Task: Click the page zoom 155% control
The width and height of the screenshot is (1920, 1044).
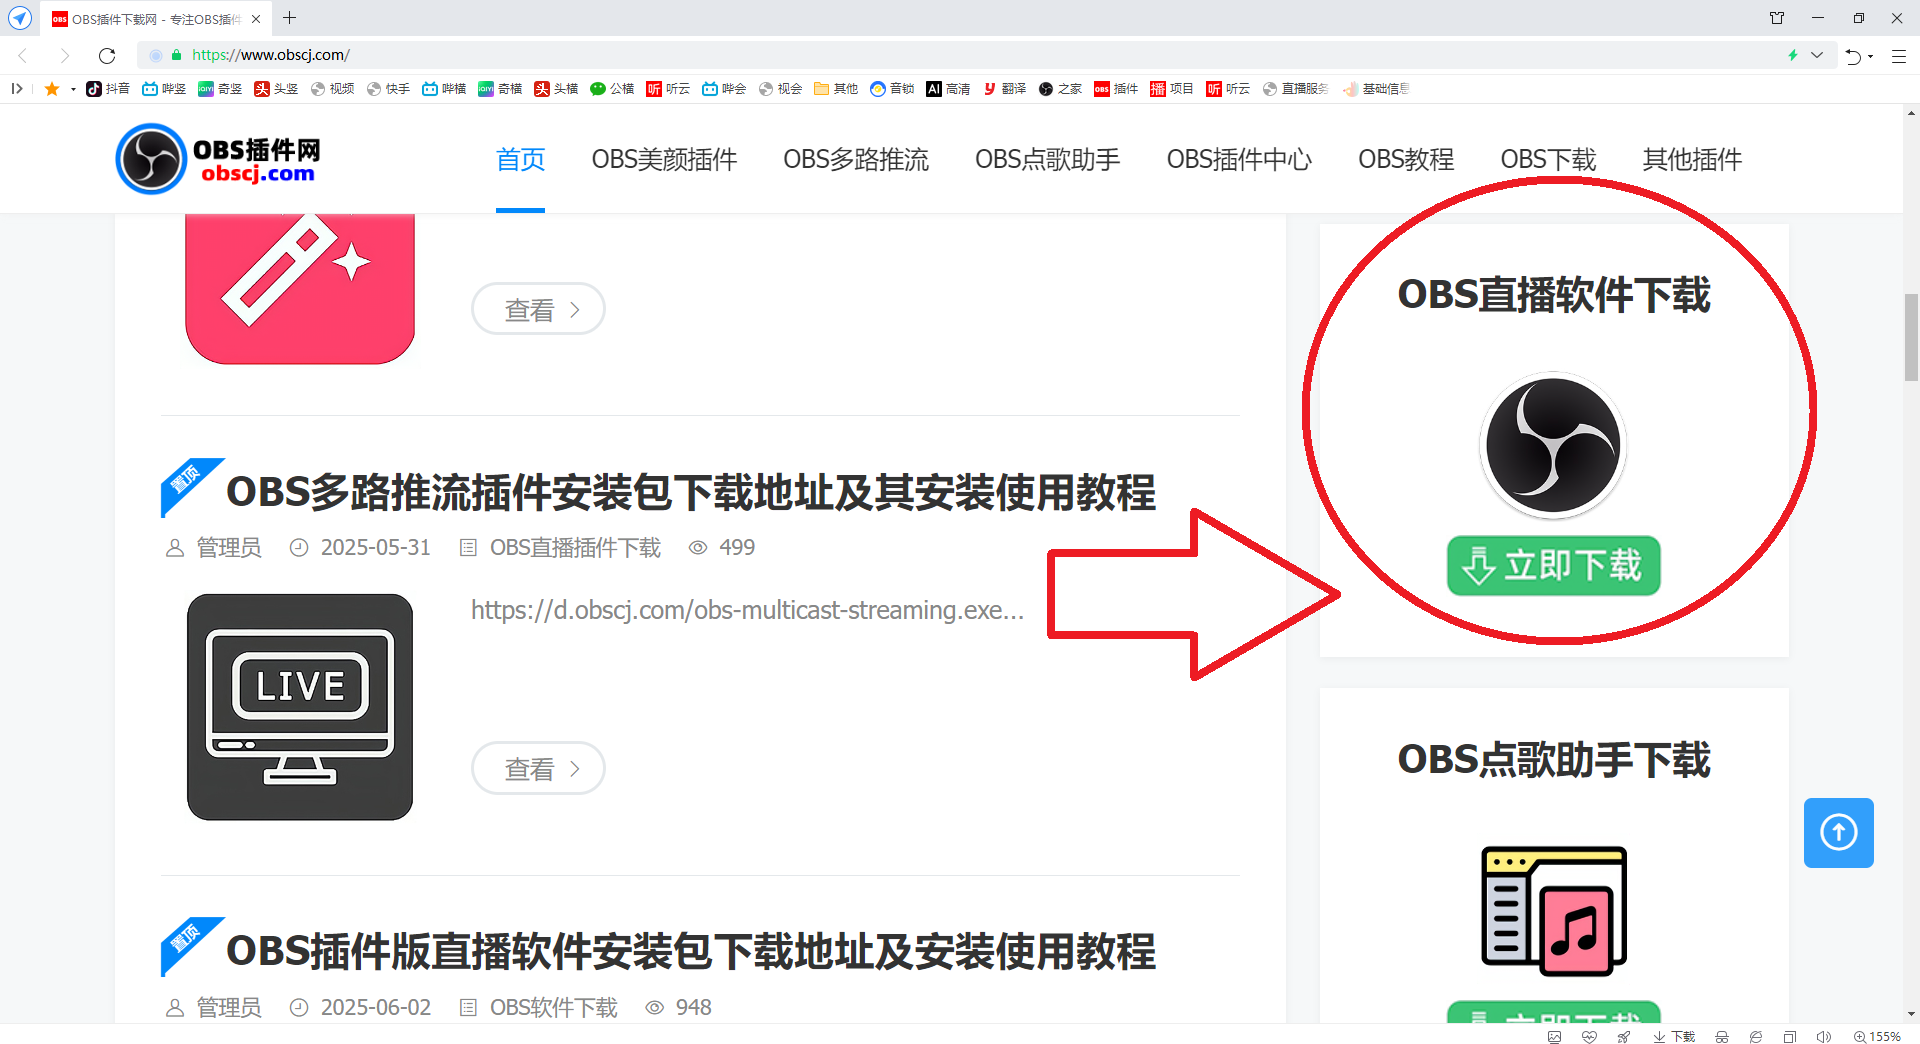Action: click(1877, 1037)
